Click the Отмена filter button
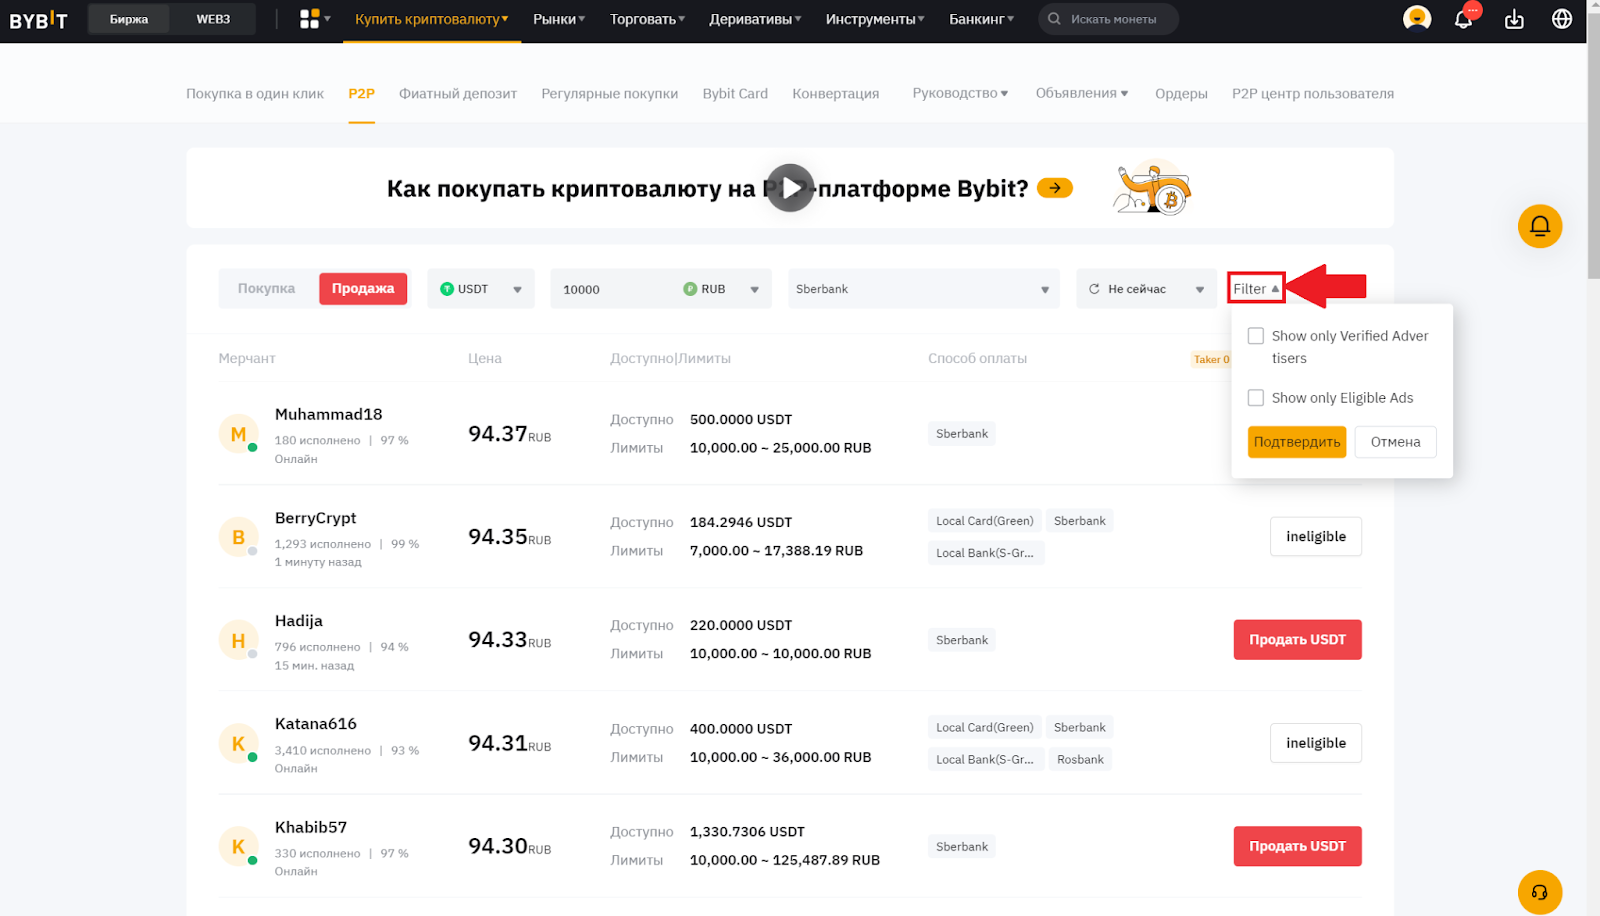Viewport: 1600px width, 916px height. [1395, 442]
